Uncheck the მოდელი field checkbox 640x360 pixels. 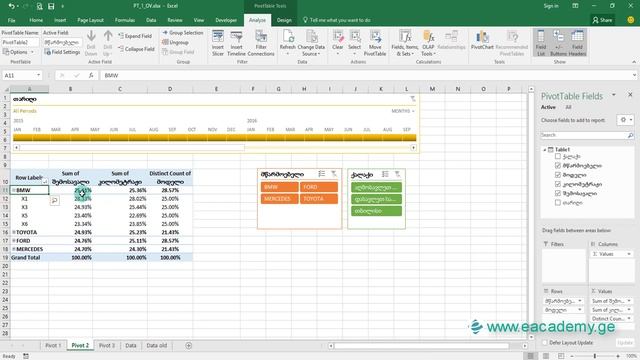click(x=558, y=175)
